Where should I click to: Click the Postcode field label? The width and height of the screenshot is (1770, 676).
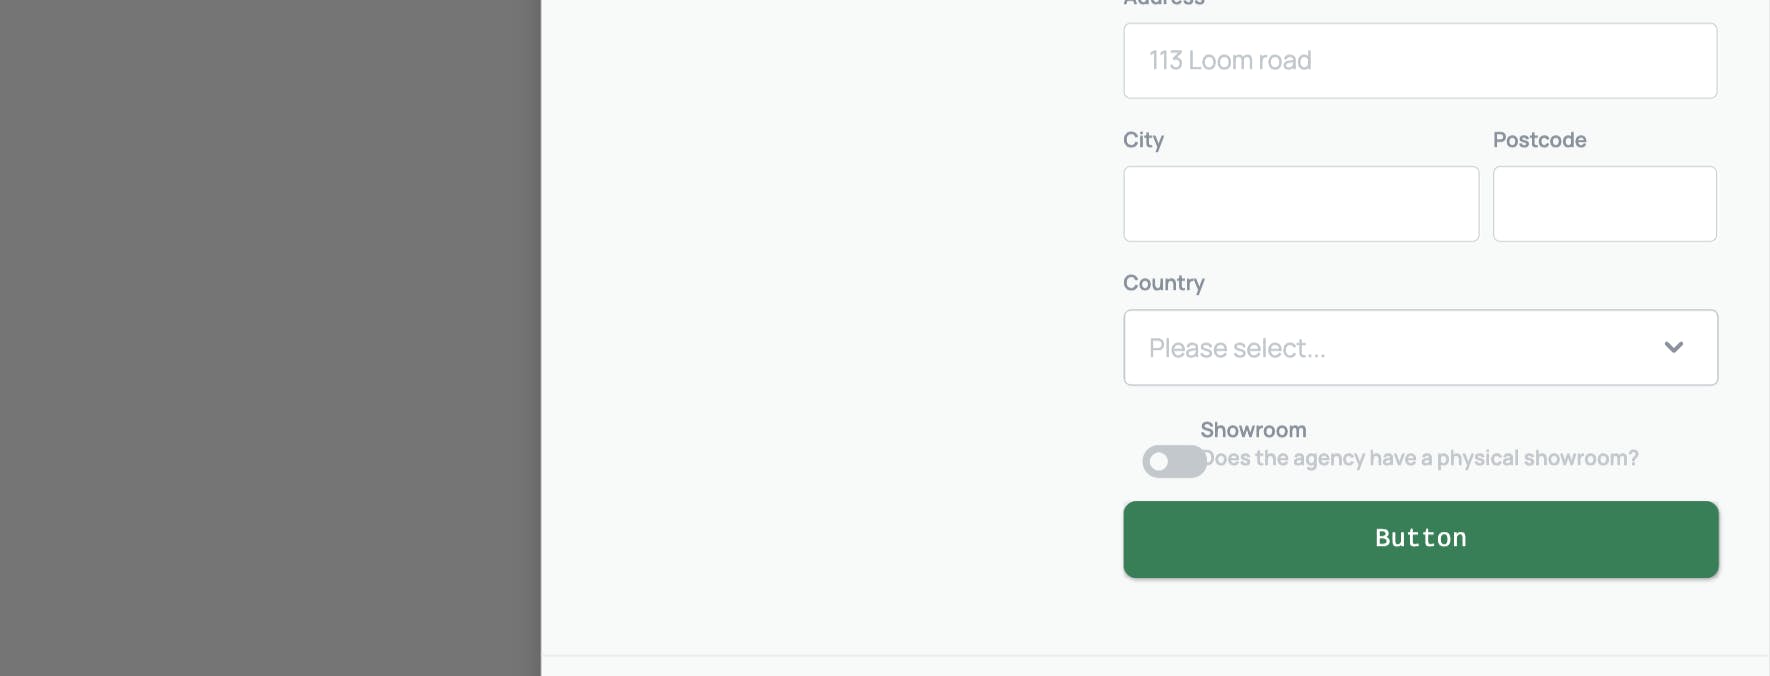coord(1539,140)
